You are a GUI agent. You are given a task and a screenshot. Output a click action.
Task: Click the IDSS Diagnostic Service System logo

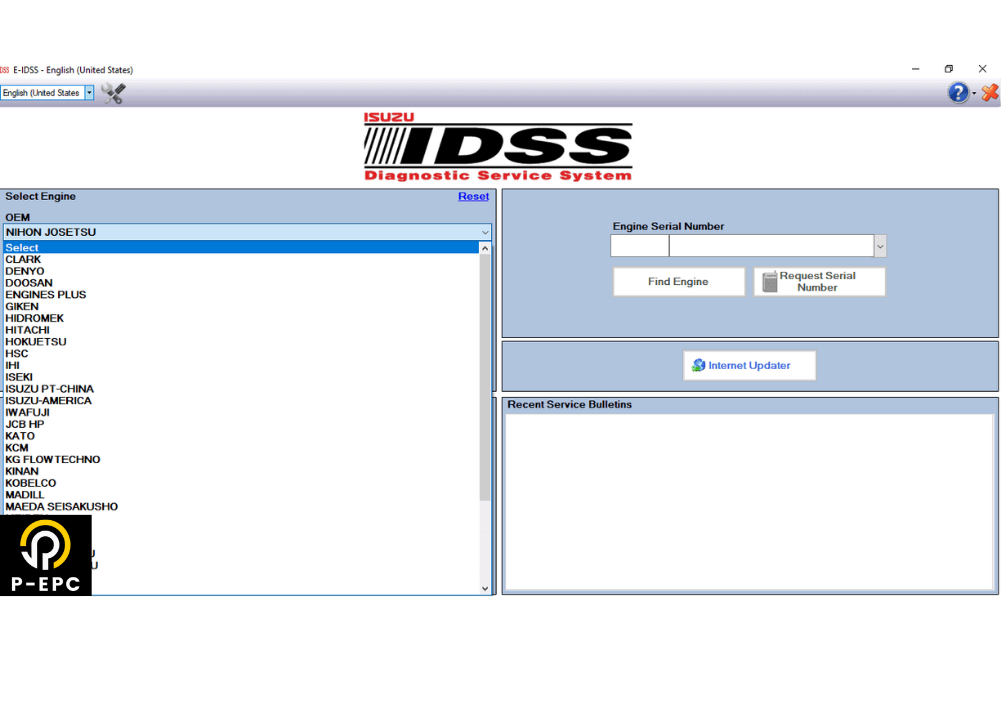pyautogui.click(x=497, y=148)
